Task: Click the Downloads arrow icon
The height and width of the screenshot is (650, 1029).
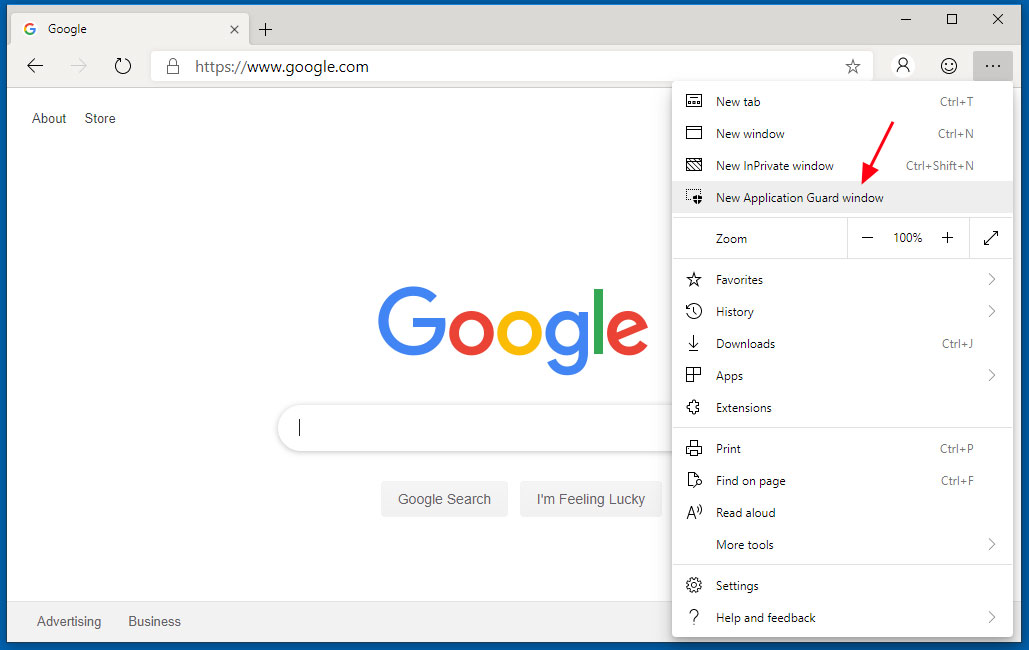Action: click(693, 343)
